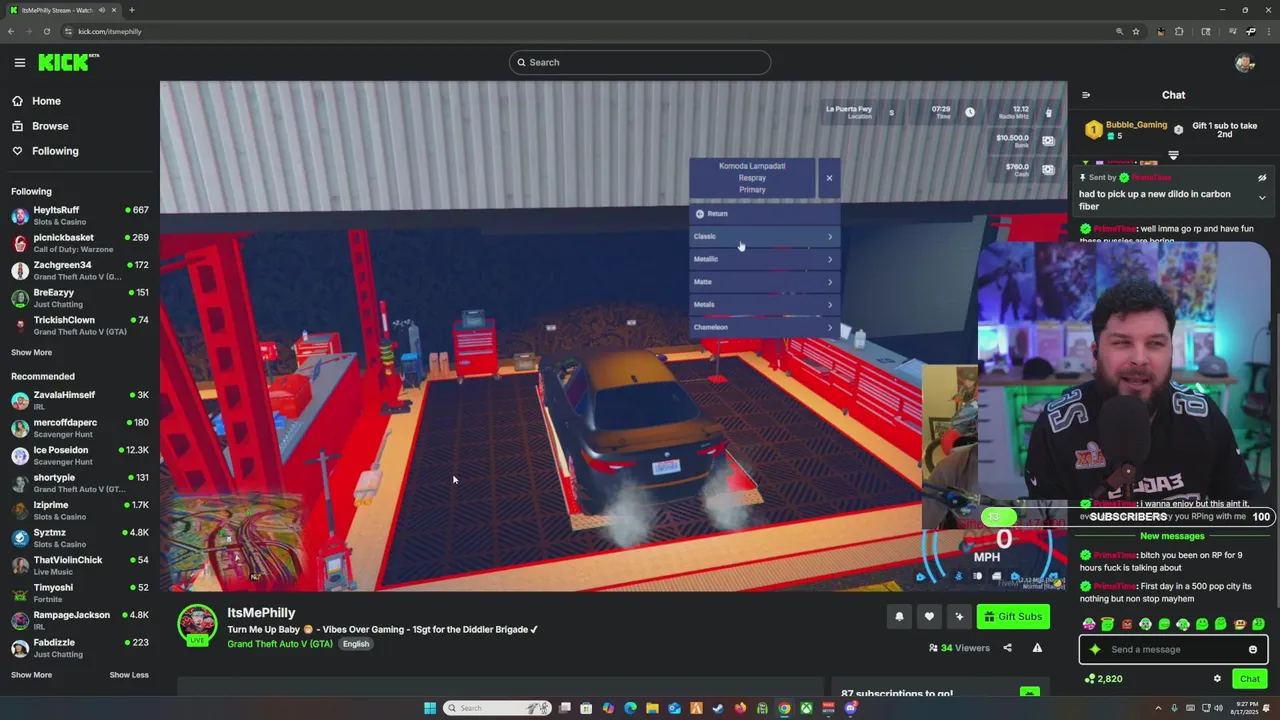Unpin the pinned message icon

coord(1262,178)
